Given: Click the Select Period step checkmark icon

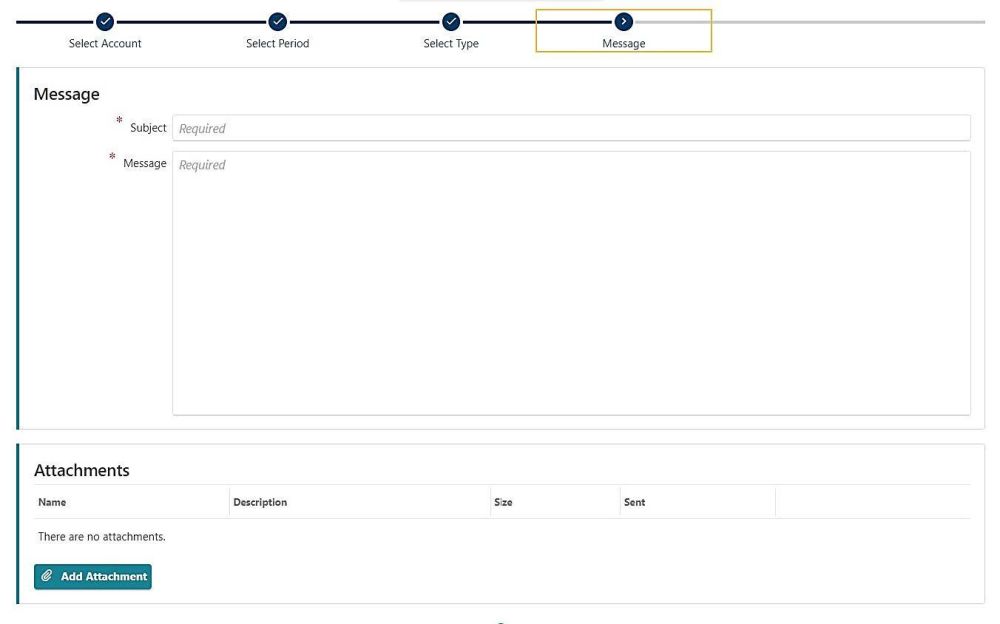Looking at the screenshot, I should pyautogui.click(x=278, y=21).
